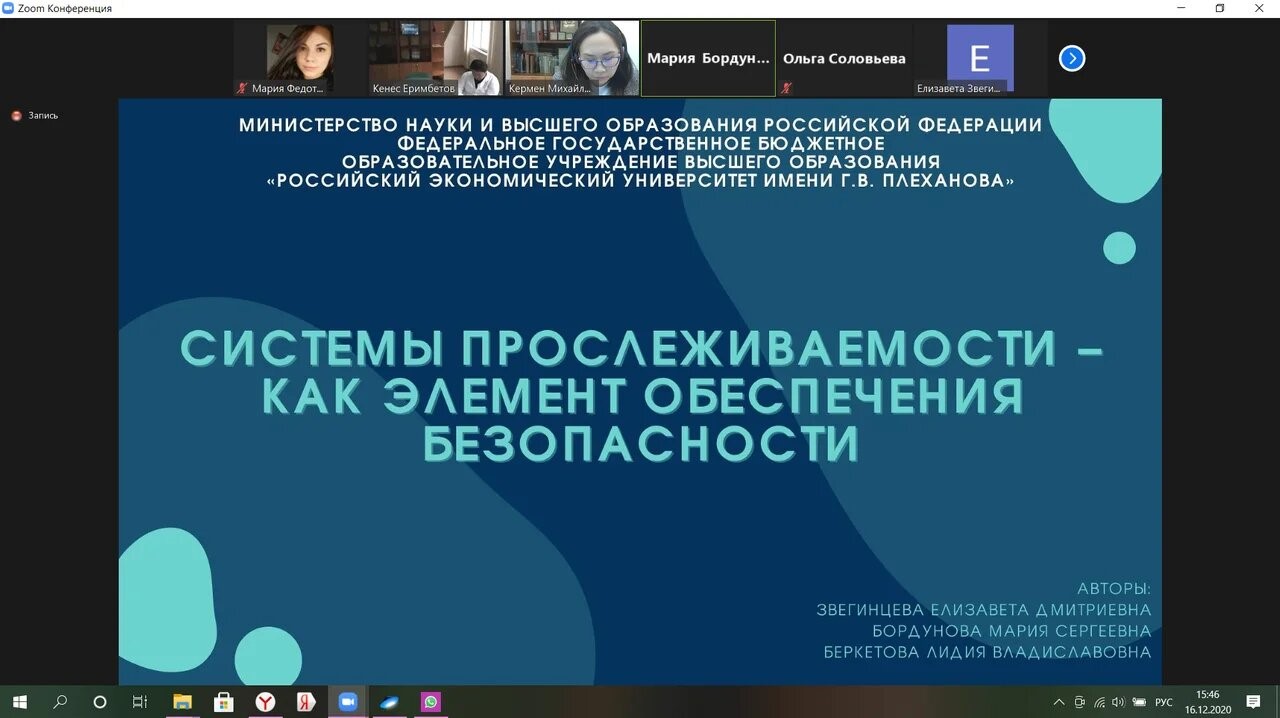Open the Wi-Fi network flyout
The height and width of the screenshot is (718, 1280).
click(1099, 702)
